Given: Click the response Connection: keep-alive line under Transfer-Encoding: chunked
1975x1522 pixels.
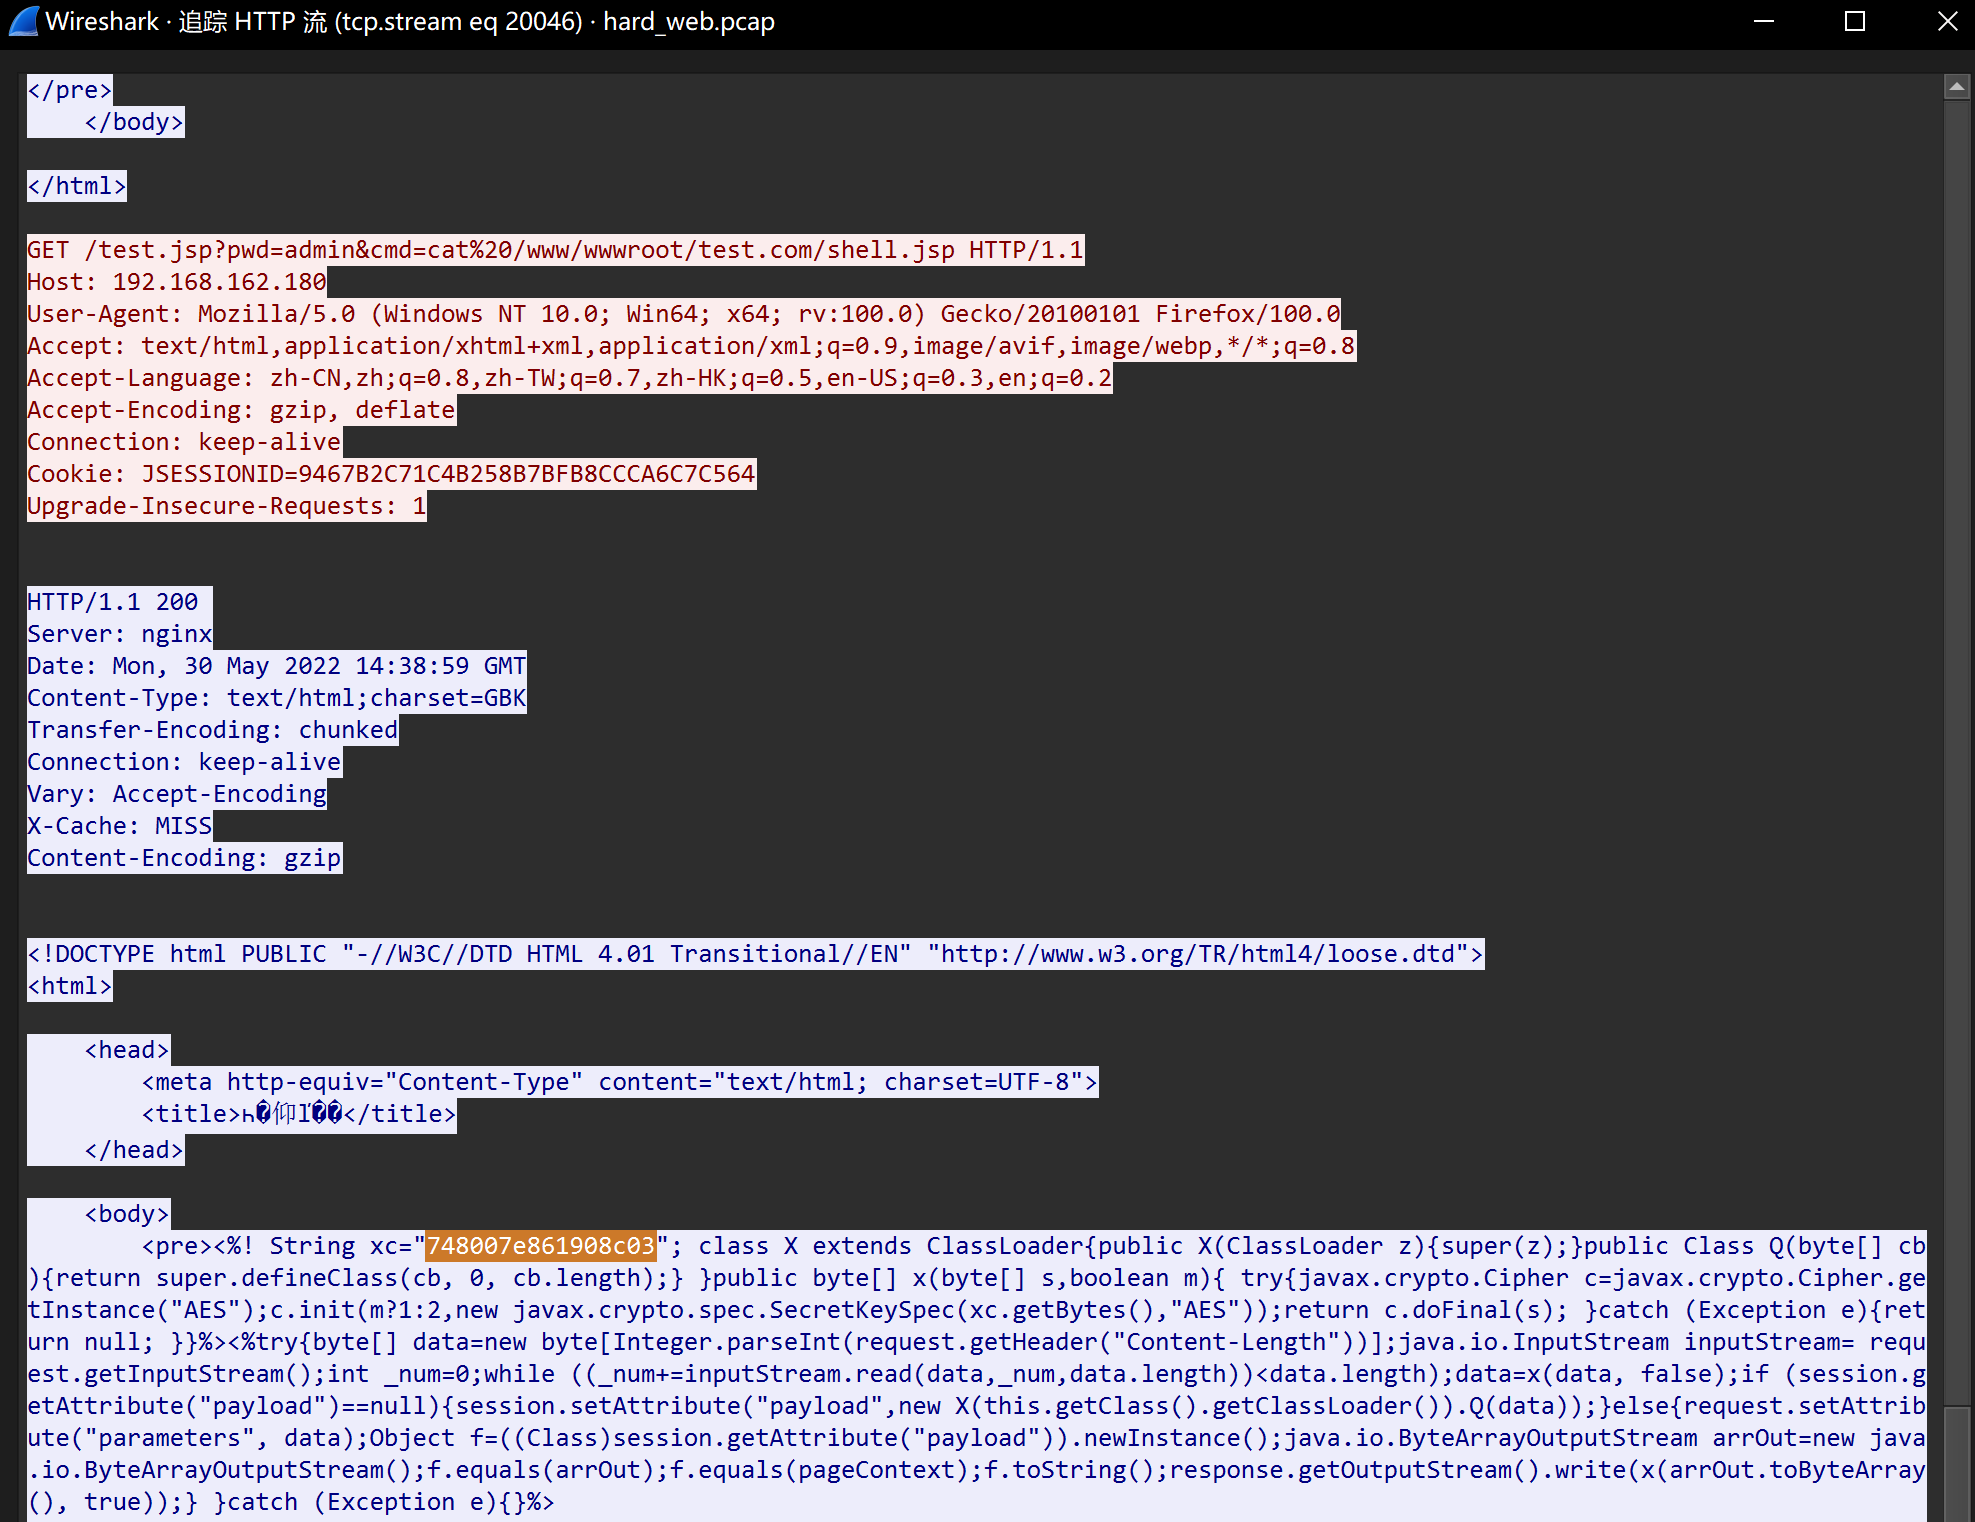Looking at the screenshot, I should click(x=184, y=762).
